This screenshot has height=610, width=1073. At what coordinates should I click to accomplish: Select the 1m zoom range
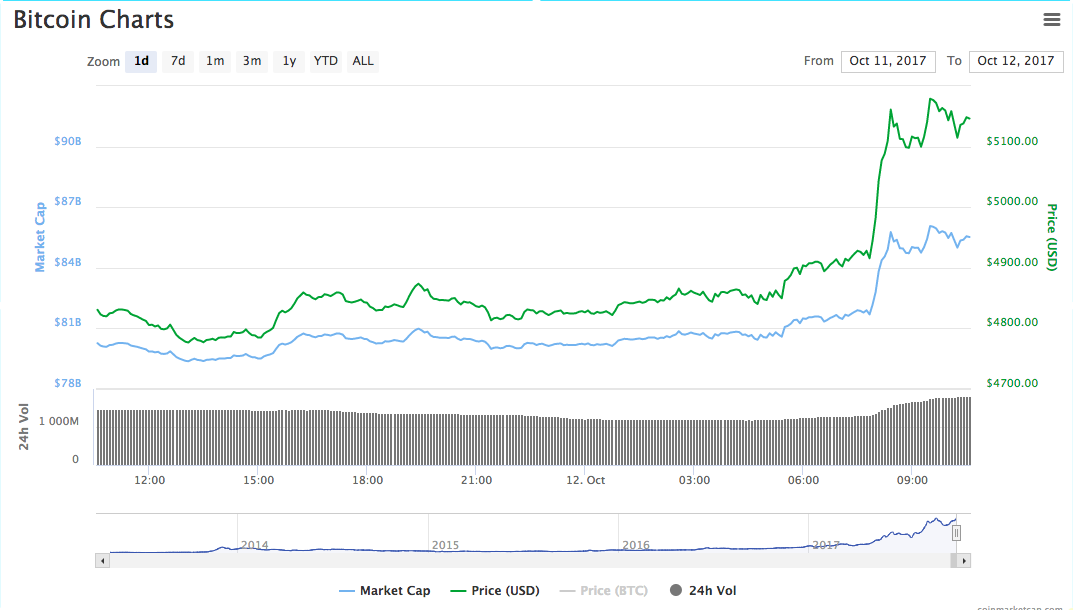click(215, 61)
